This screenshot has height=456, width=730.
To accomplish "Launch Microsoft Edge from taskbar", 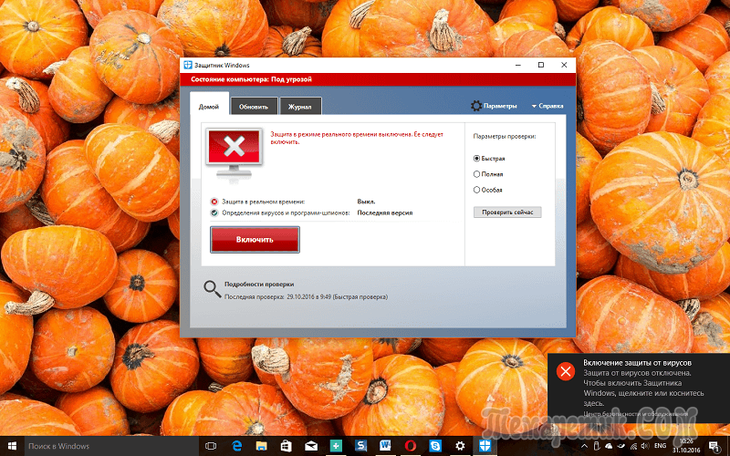I will 237,446.
